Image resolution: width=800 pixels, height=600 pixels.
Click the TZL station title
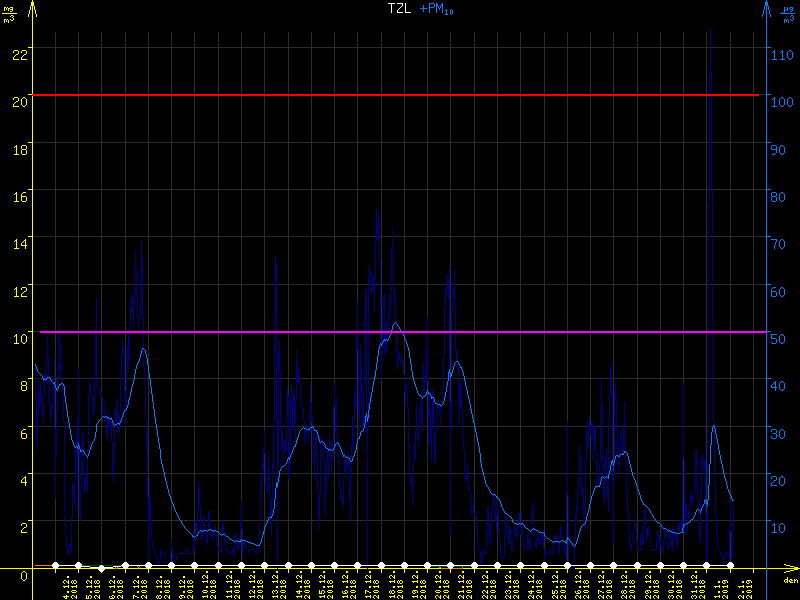399,8
